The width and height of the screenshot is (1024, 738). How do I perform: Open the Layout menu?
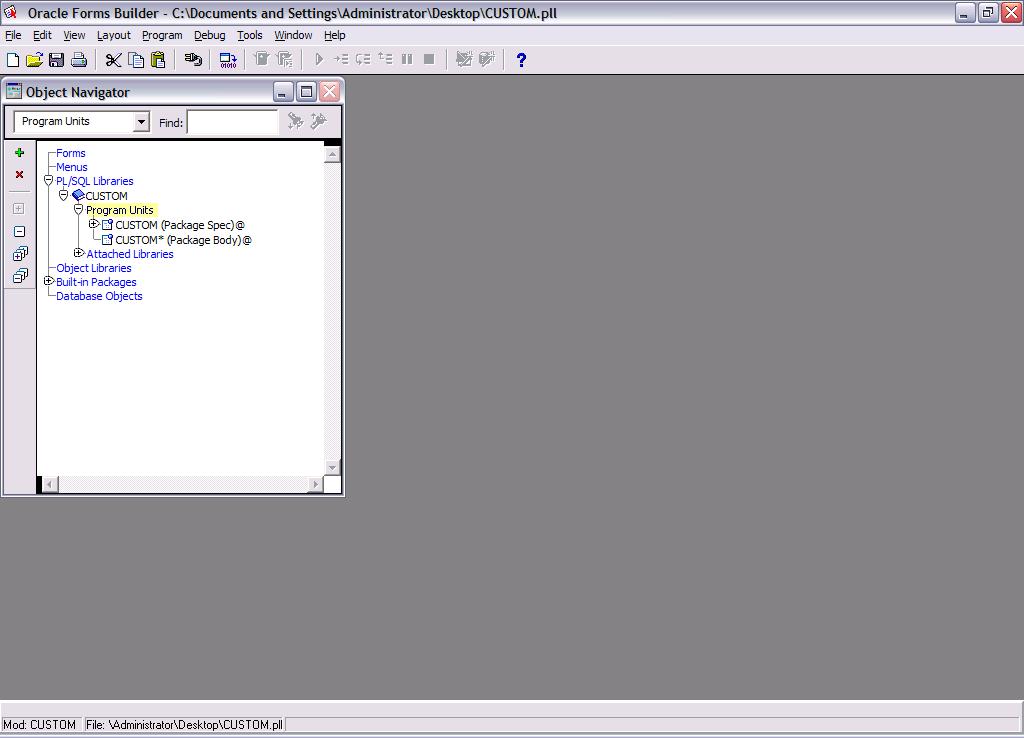tap(114, 35)
